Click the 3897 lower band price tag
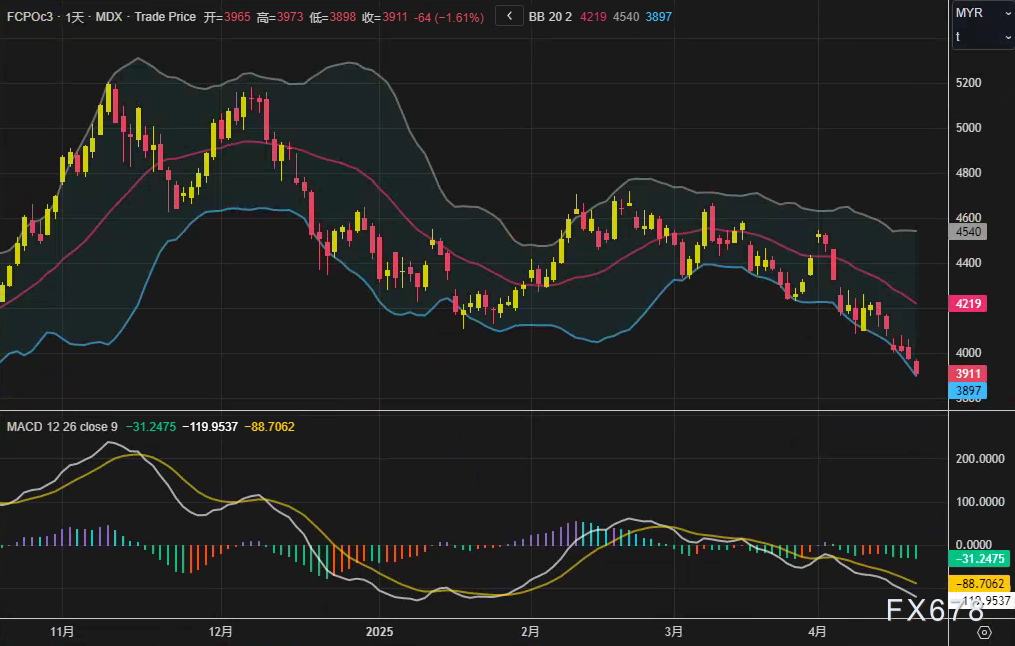The width and height of the screenshot is (1015, 646). click(970, 390)
